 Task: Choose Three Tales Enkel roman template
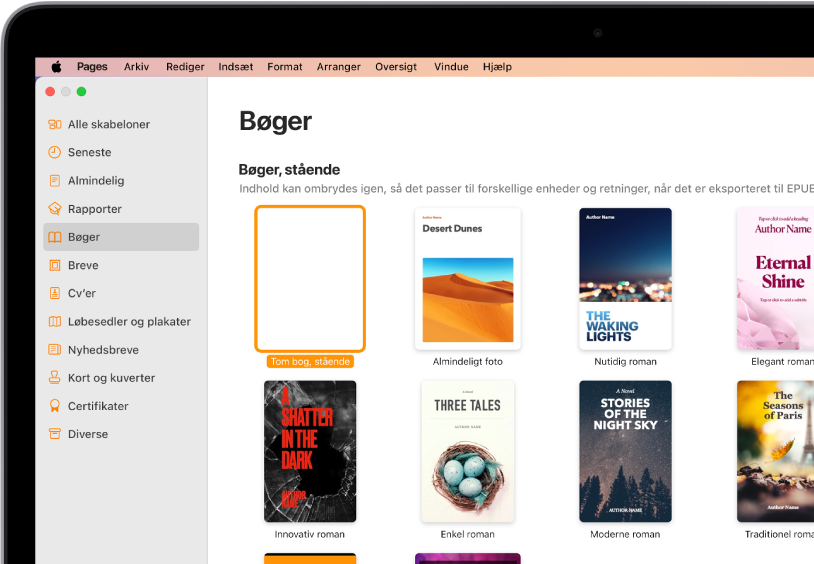coord(468,451)
